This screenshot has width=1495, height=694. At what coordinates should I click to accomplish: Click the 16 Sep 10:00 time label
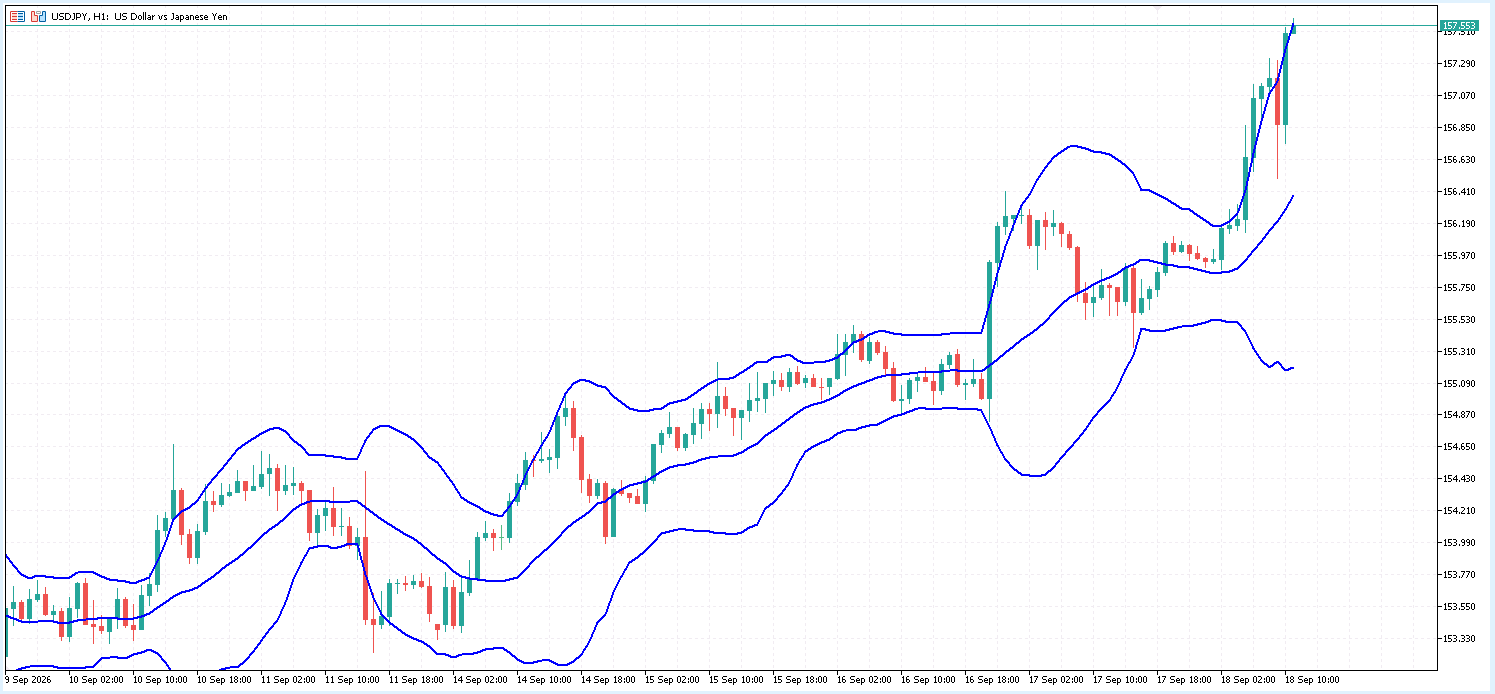[x=927, y=679]
